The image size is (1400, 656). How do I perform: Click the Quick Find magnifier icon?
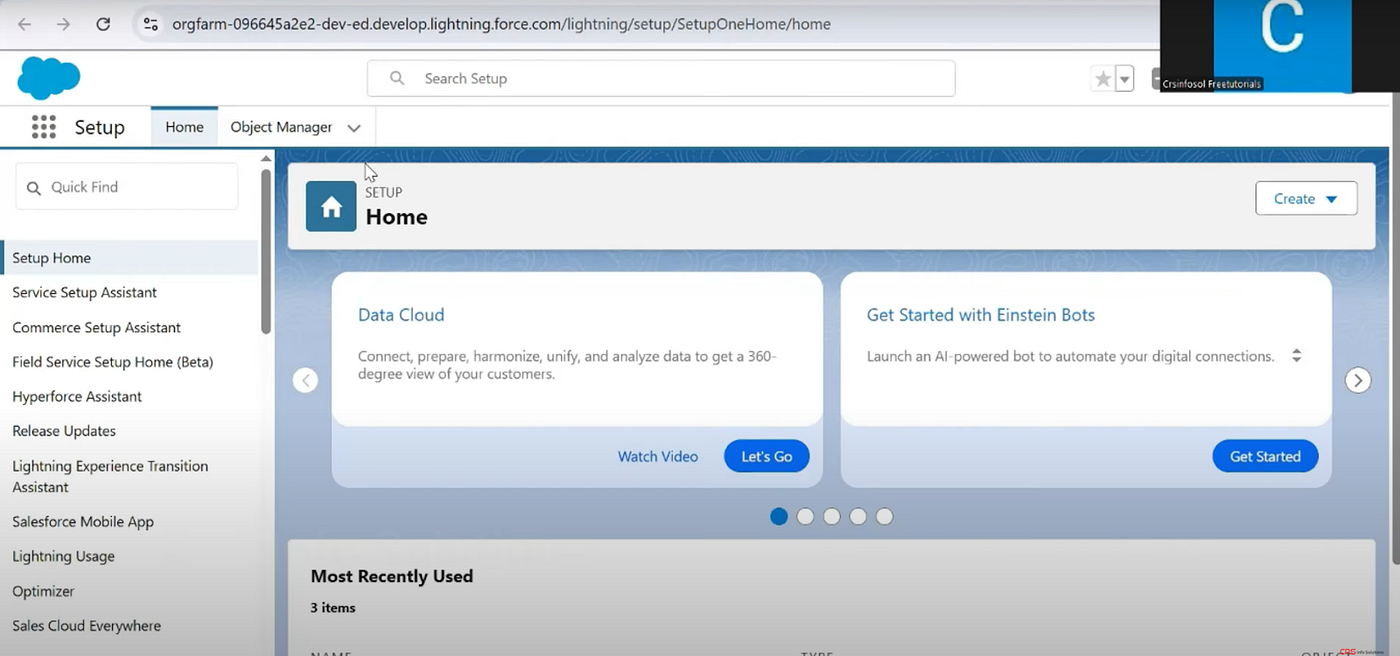click(x=34, y=188)
